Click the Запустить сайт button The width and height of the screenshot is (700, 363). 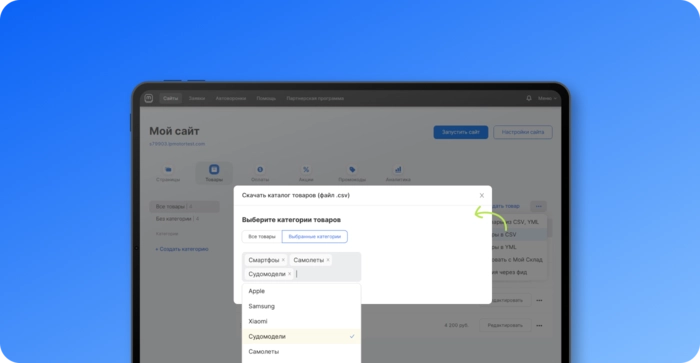tap(461, 132)
